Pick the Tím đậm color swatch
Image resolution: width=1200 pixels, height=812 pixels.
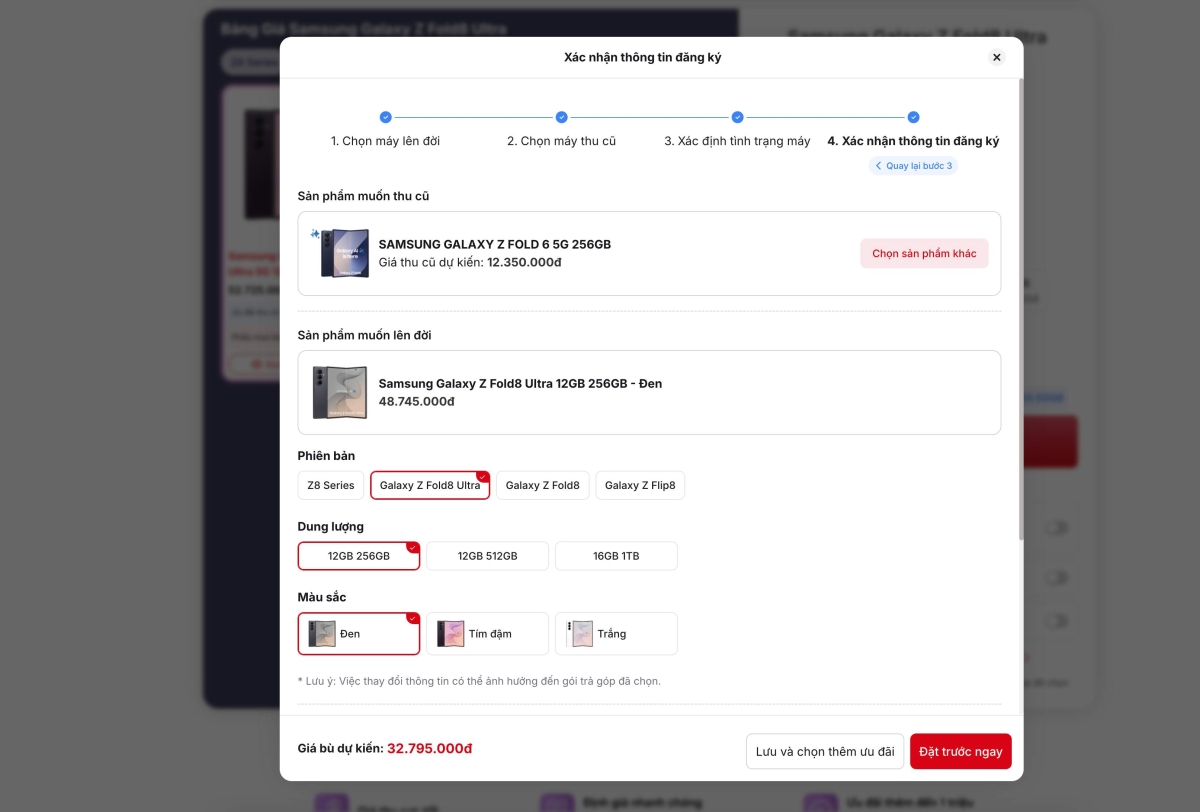click(x=487, y=634)
